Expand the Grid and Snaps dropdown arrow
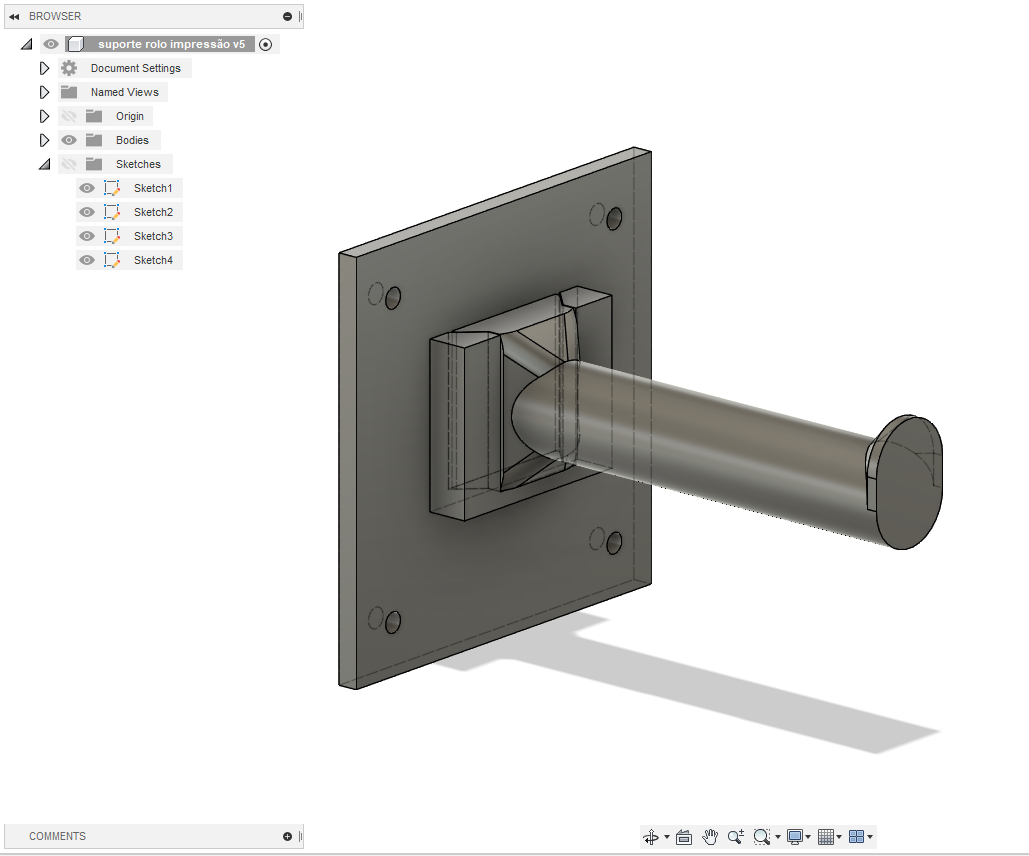 coord(839,837)
